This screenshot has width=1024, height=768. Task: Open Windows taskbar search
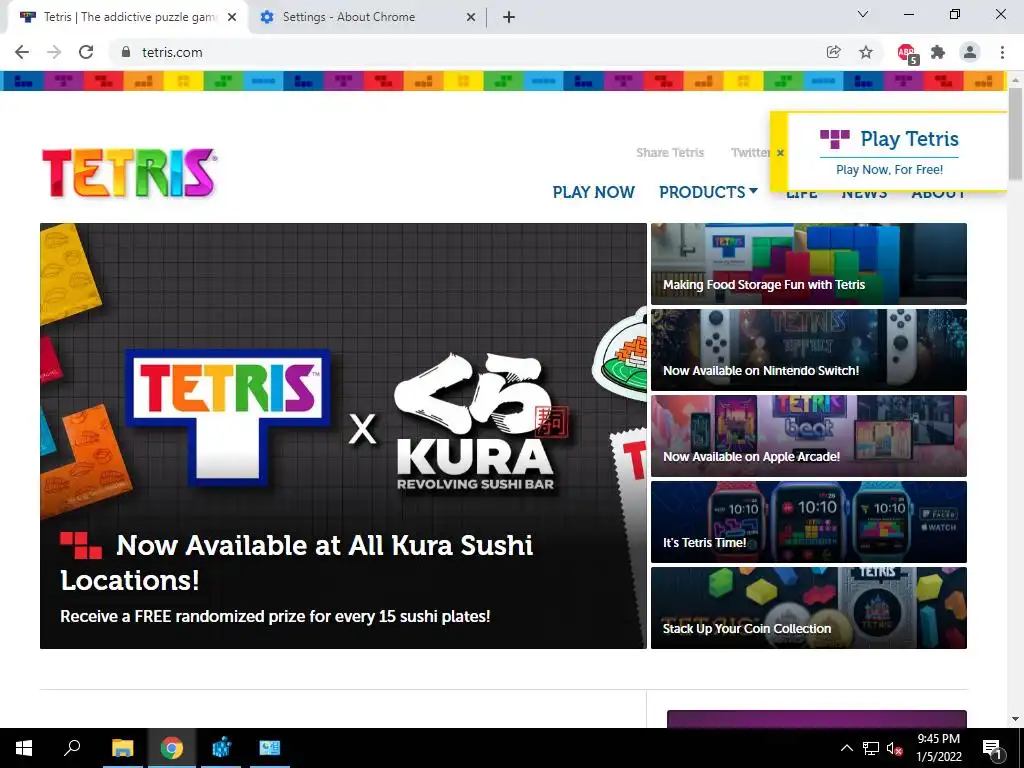click(72, 748)
